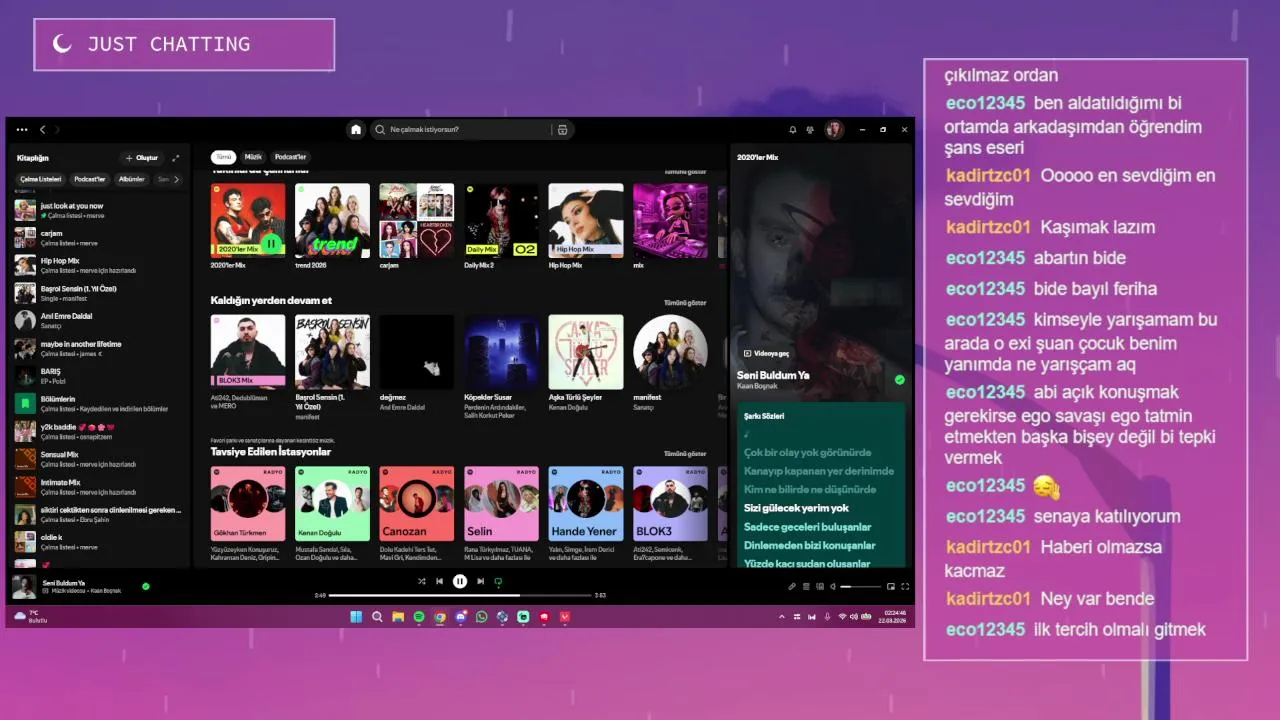
Task: Toggle the lyrics view microphone icon
Action: tap(792, 587)
